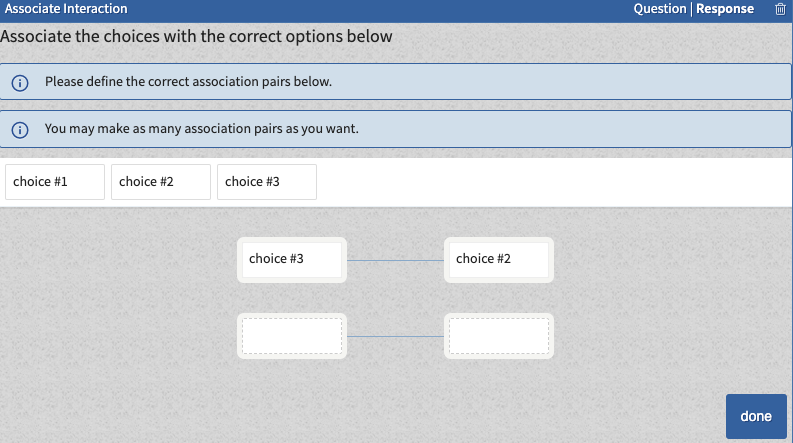Click 'Please define the correct association pairs' message
This screenshot has width=793, height=443.
click(x=188, y=81)
